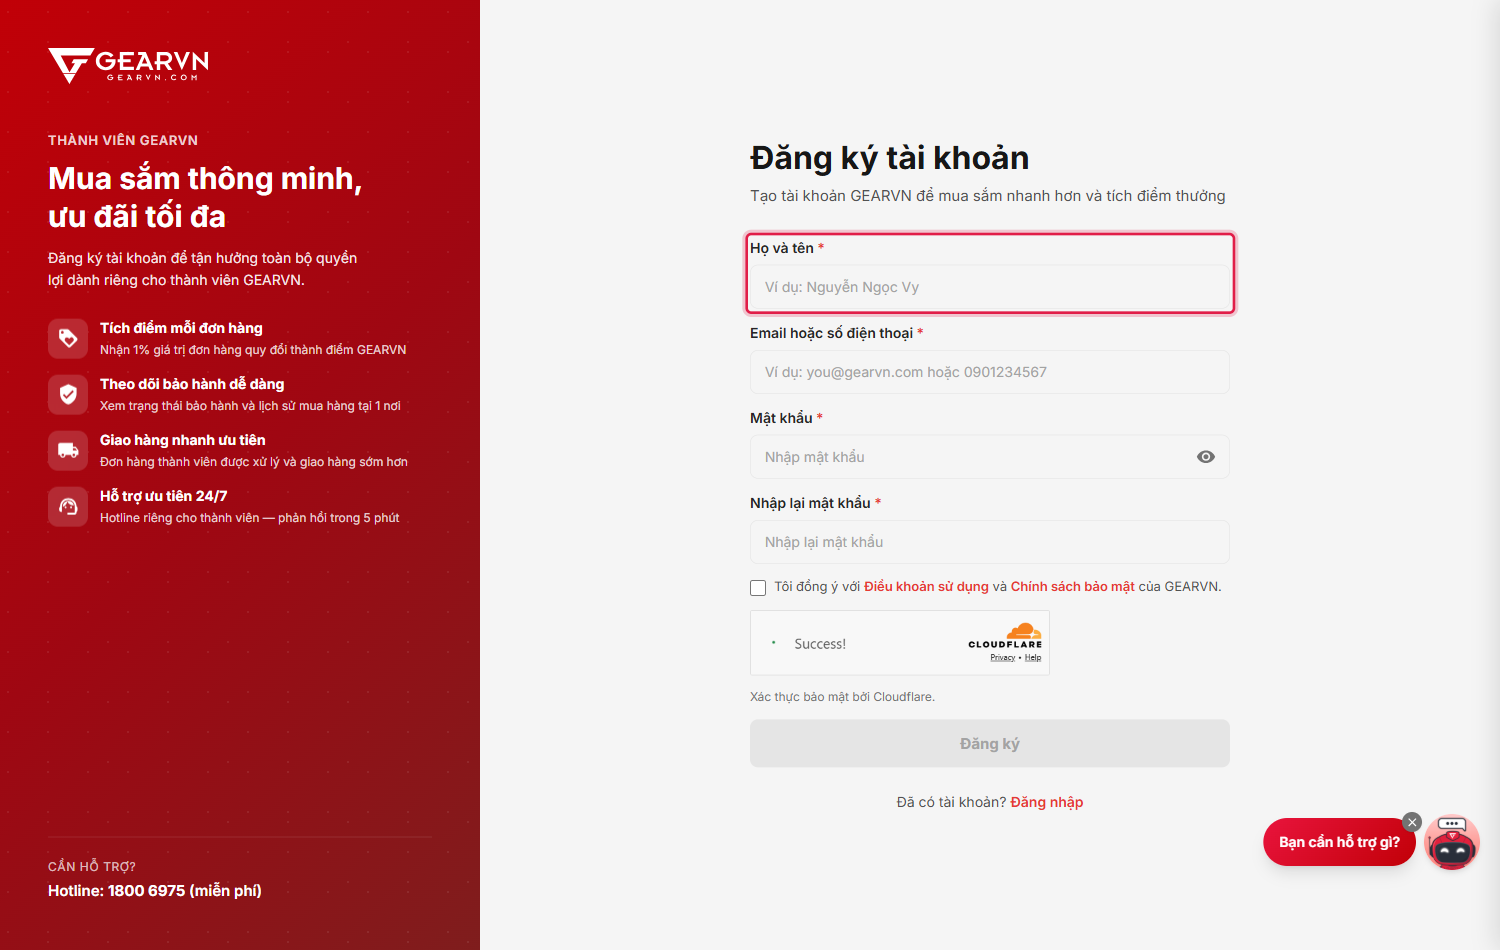The width and height of the screenshot is (1500, 950).
Task: Click the Cloudflare logo
Action: 1005,636
